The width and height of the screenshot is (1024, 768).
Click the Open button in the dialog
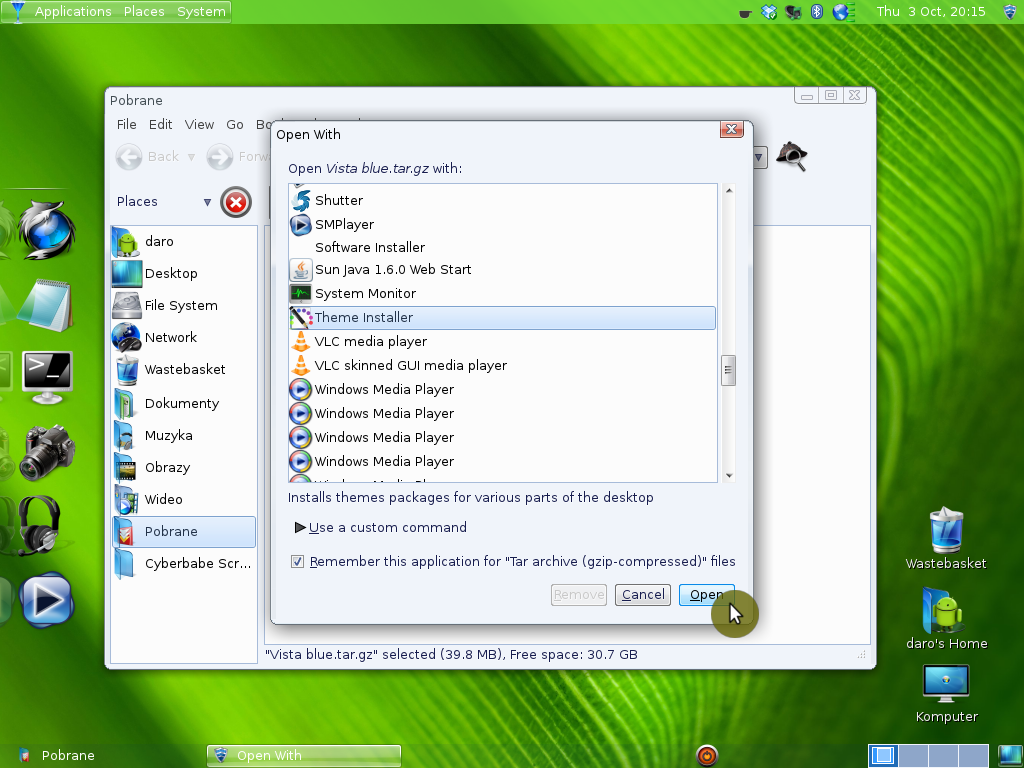(706, 595)
